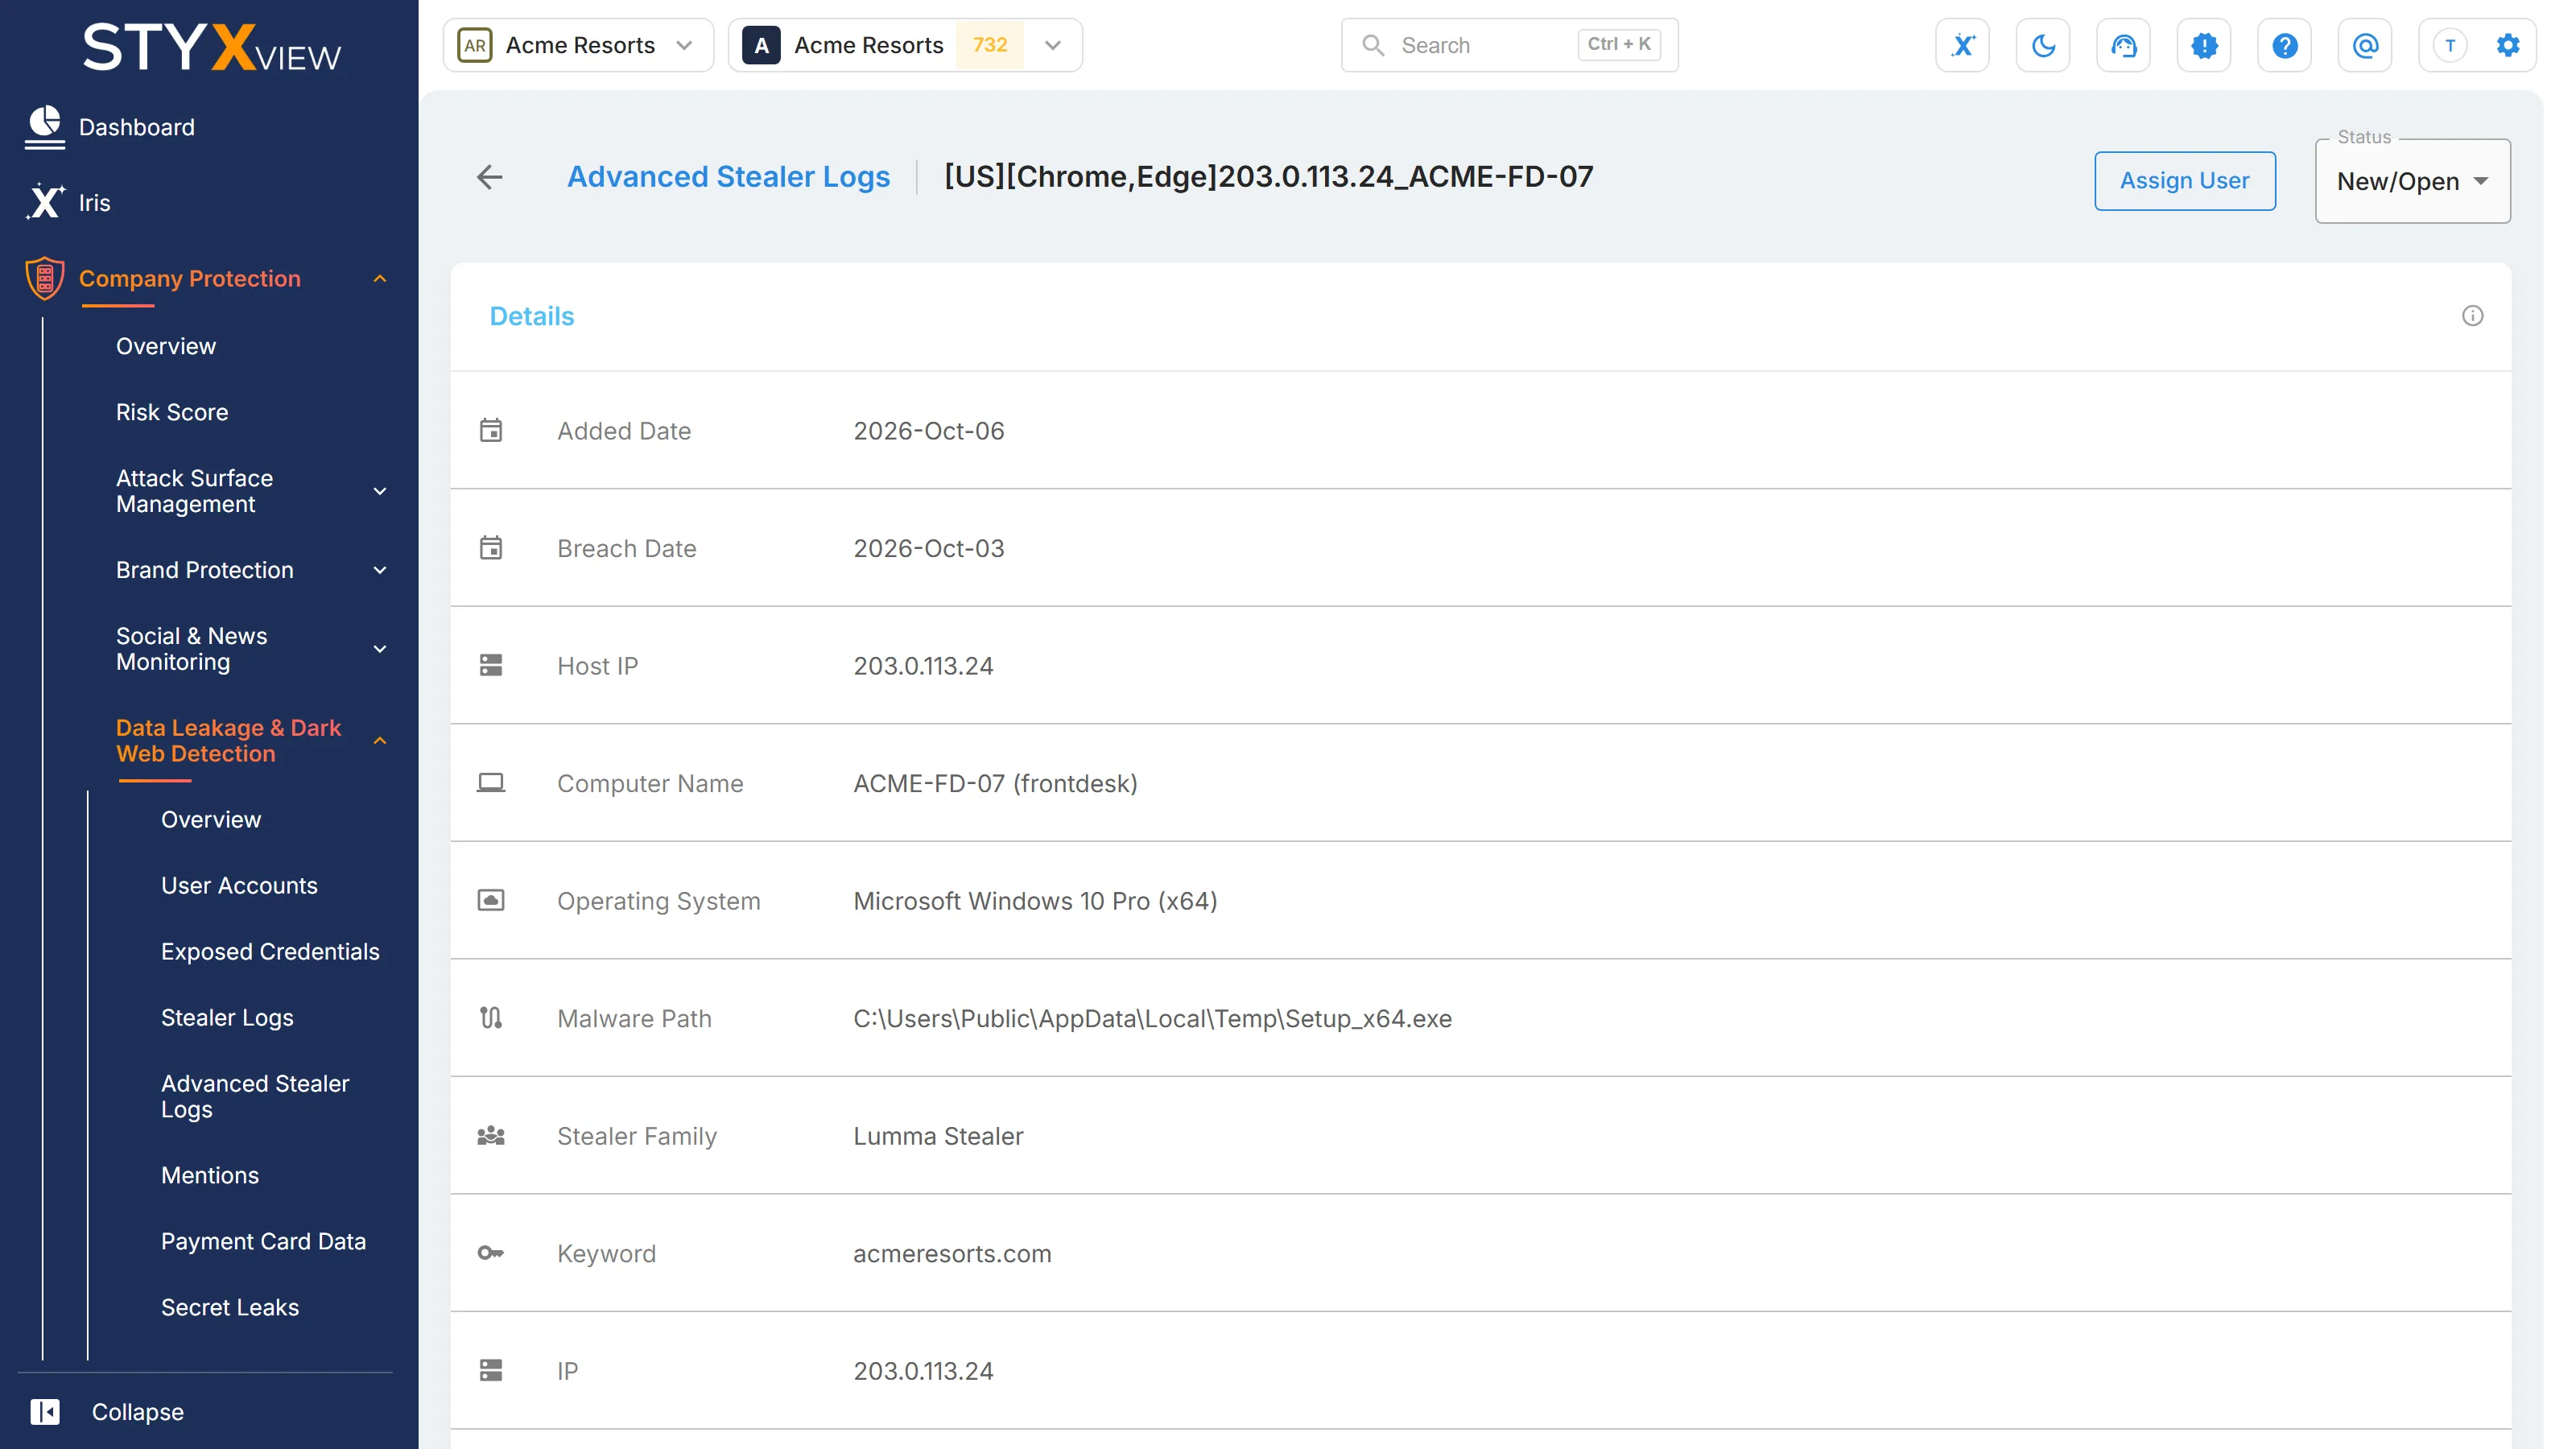The height and width of the screenshot is (1449, 2576).
Task: Open Mentions menu item
Action: click(210, 1175)
